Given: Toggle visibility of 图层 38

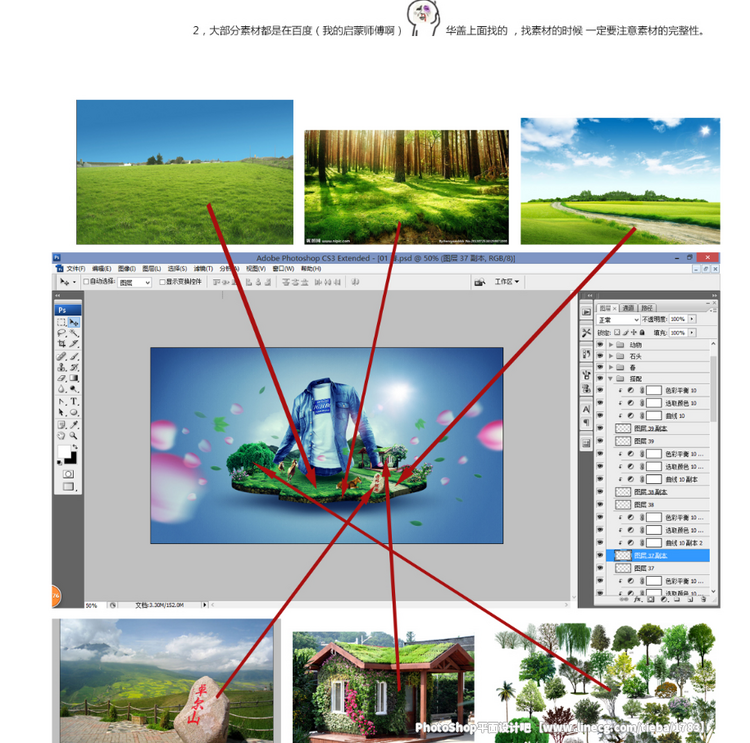Looking at the screenshot, I should tap(600, 504).
